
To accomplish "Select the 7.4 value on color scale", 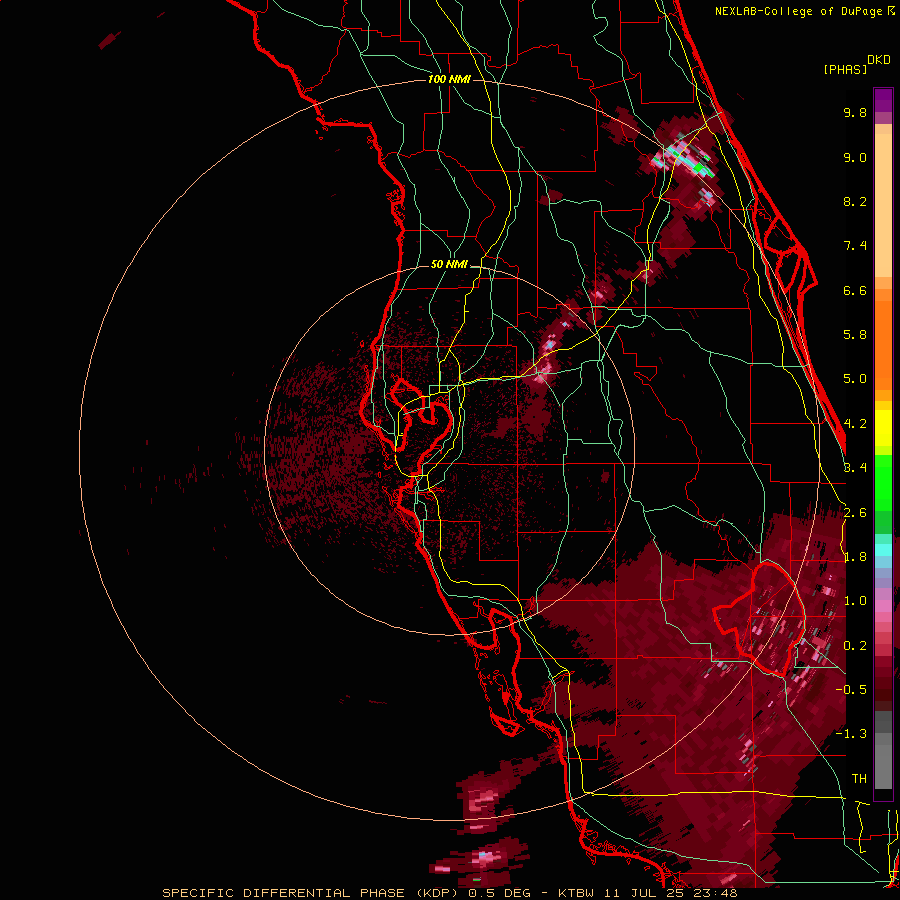I will [855, 246].
